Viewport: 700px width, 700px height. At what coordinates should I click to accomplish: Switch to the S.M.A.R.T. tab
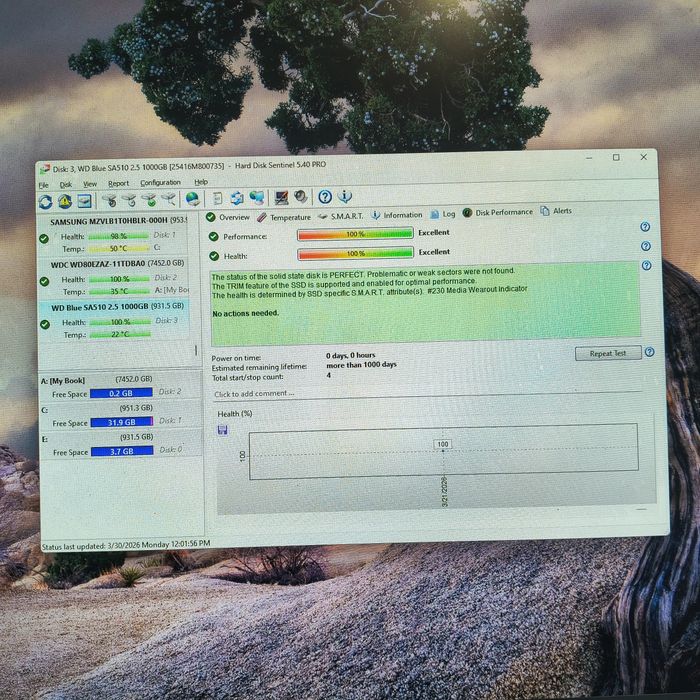click(341, 217)
